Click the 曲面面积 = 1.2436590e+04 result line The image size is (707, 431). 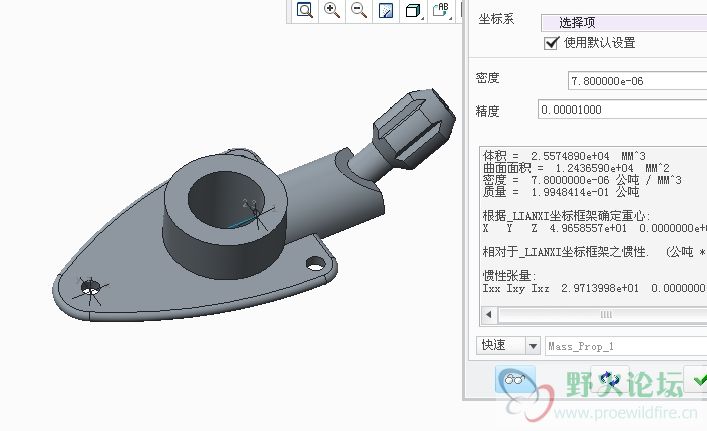576,168
